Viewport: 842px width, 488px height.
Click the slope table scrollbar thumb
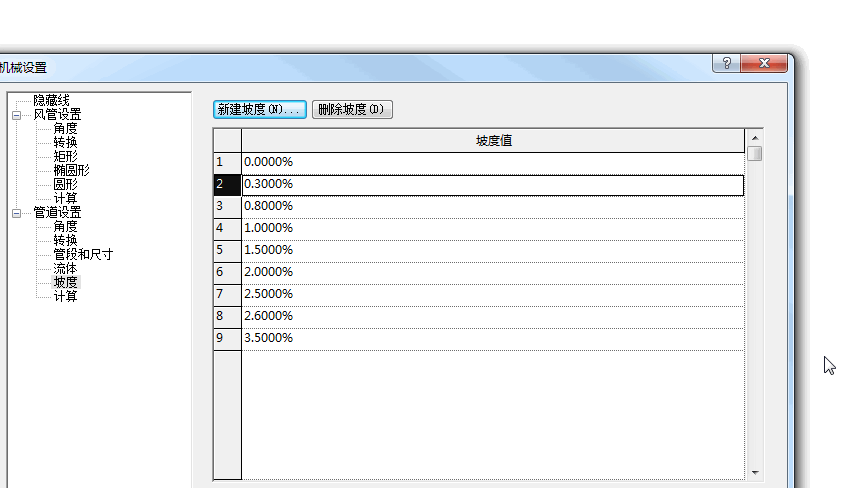755,154
